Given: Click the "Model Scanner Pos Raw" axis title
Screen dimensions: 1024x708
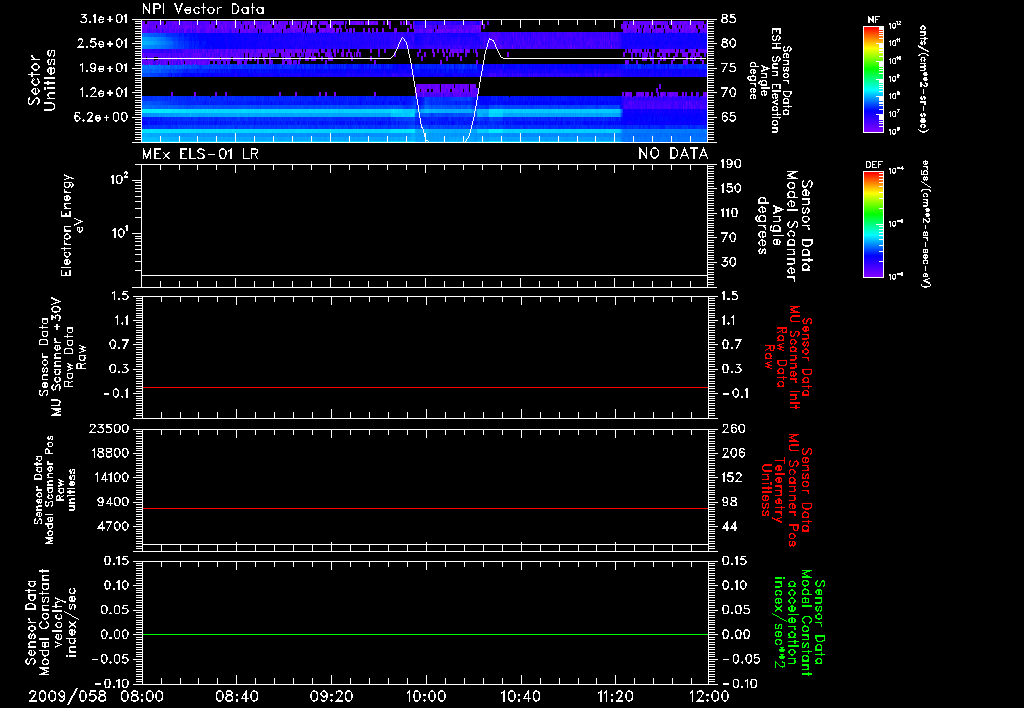Looking at the screenshot, I should 55,490.
